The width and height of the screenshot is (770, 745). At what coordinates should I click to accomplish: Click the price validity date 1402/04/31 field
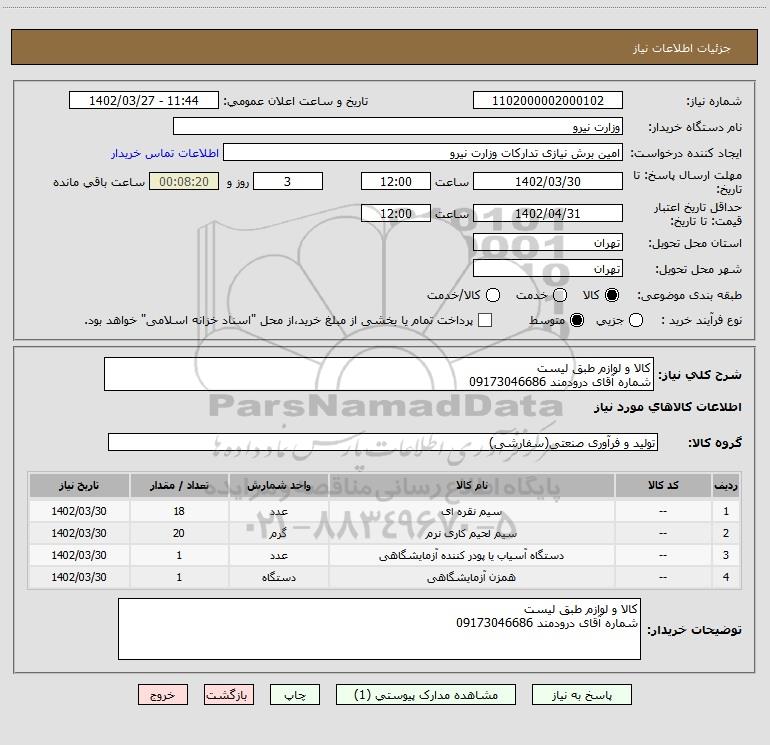[x=548, y=213]
